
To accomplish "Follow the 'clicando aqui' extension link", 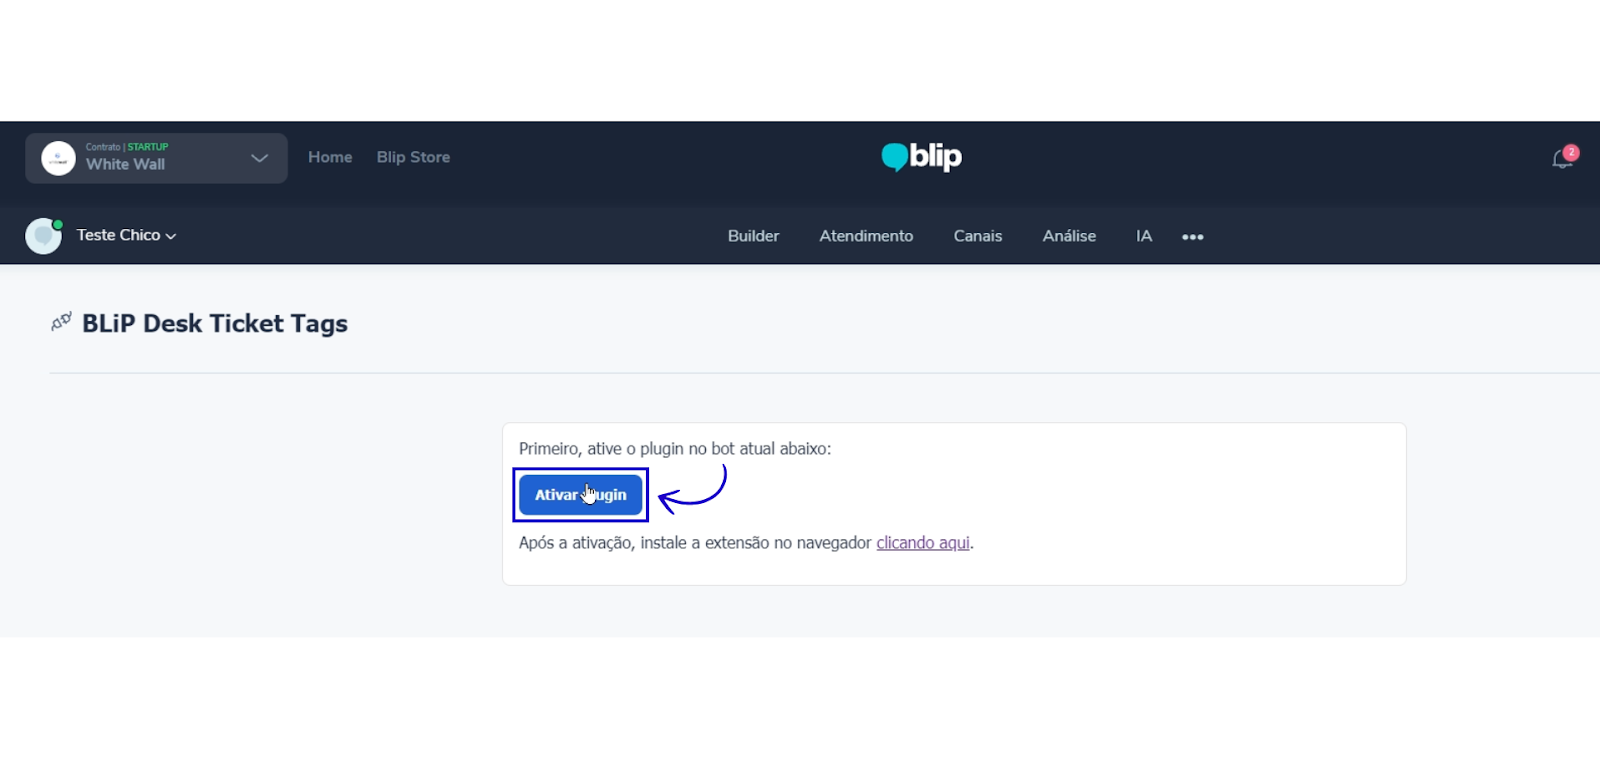I will coord(923,543).
